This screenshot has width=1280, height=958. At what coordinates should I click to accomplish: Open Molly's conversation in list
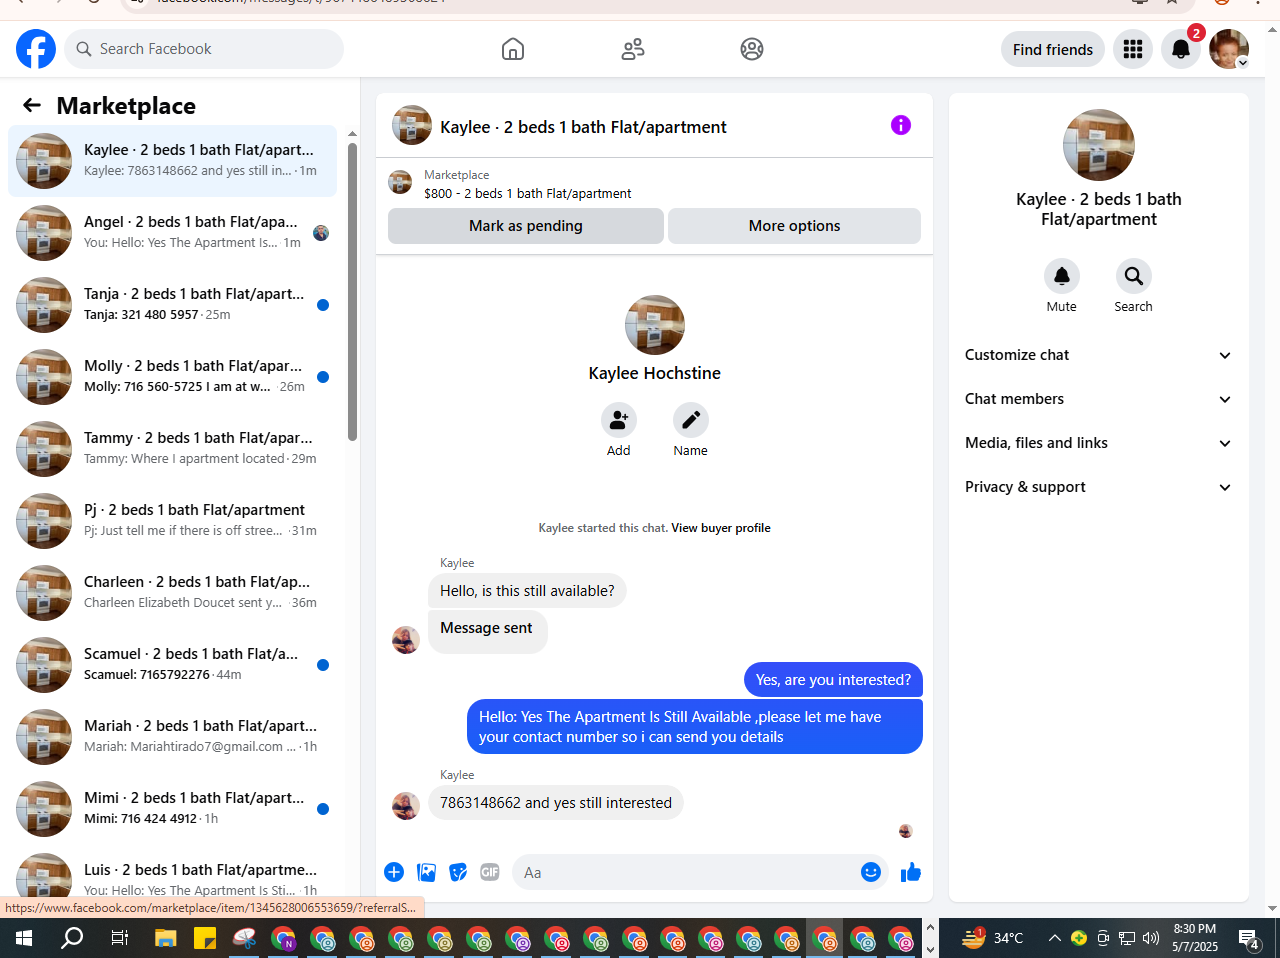[172, 377]
